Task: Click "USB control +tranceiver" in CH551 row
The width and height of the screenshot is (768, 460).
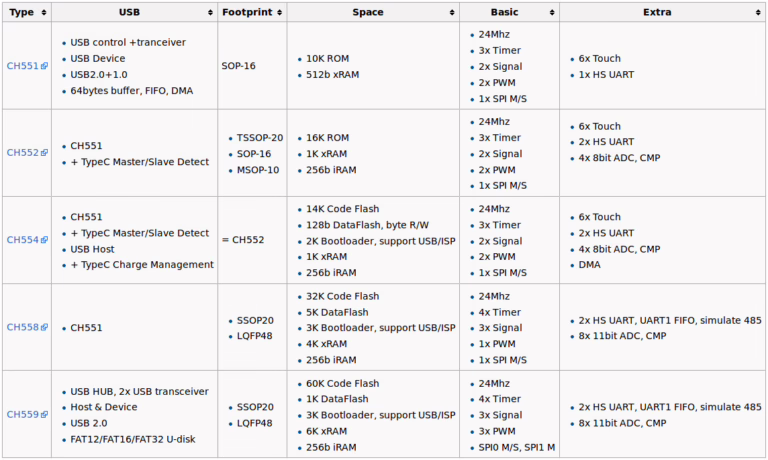Action: point(128,43)
